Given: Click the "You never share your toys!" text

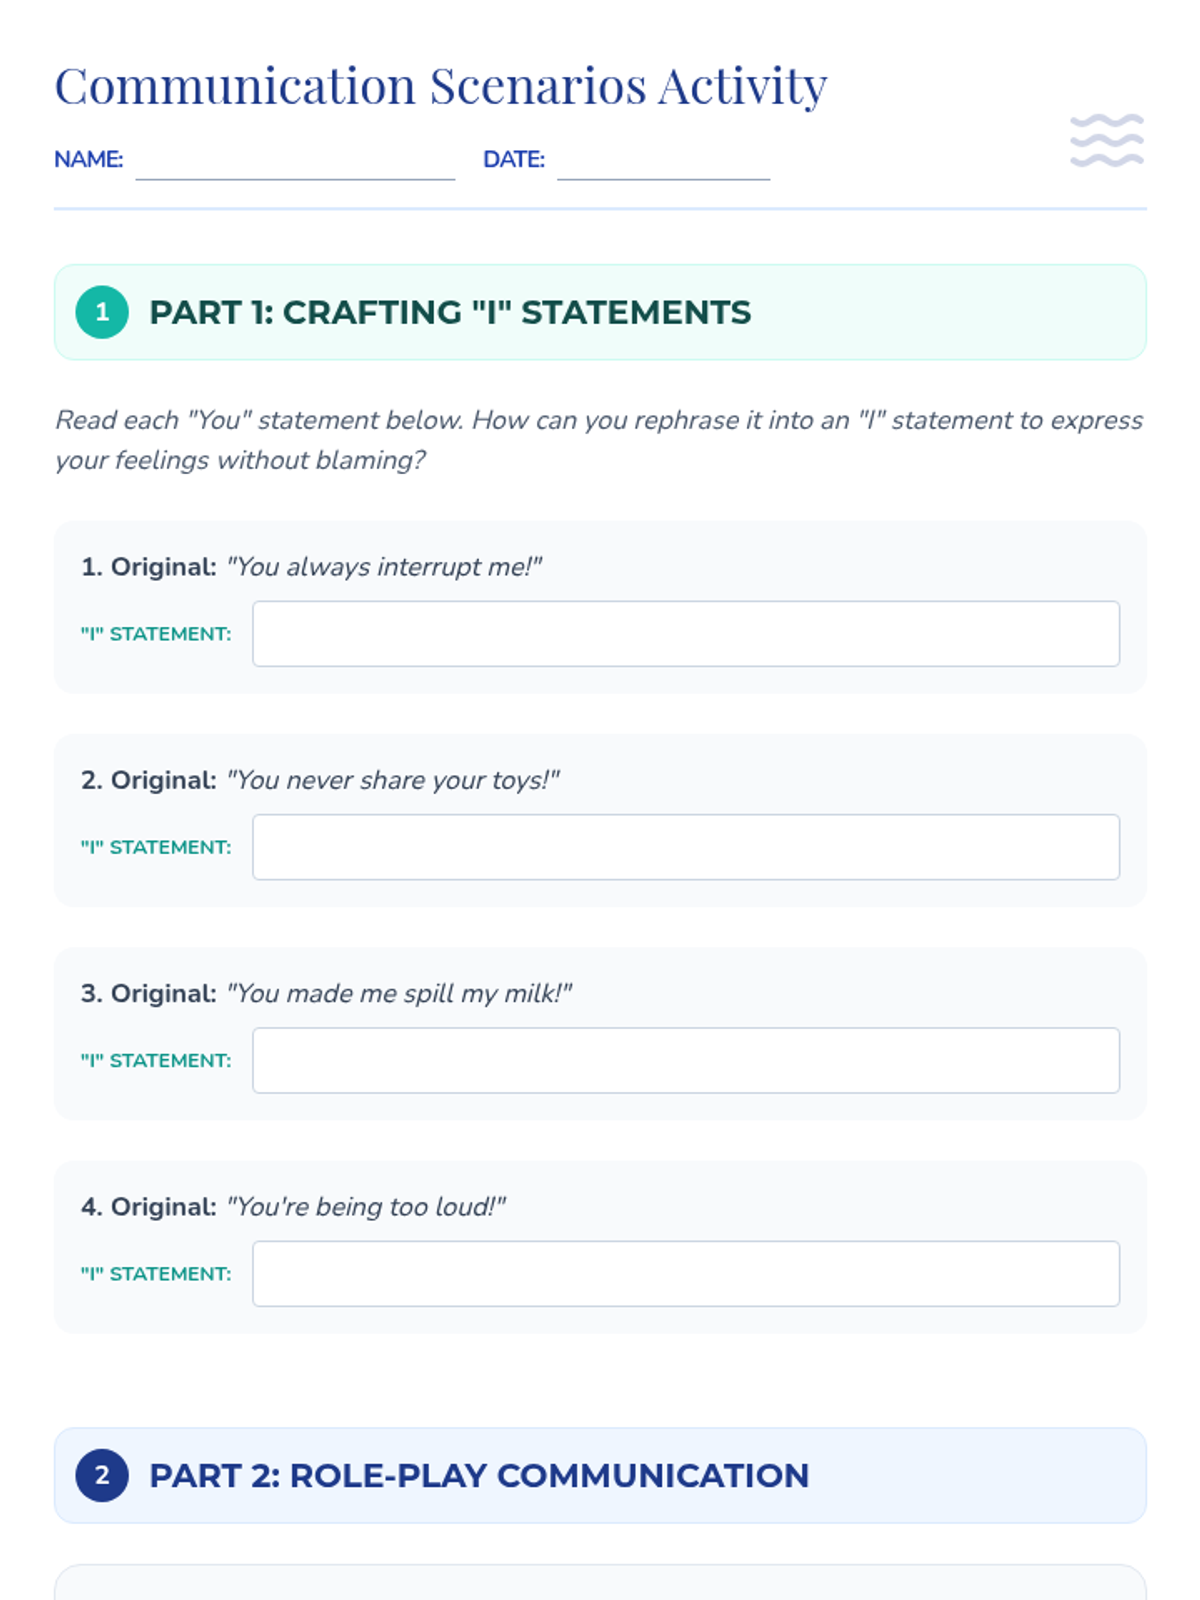Looking at the screenshot, I should pyautogui.click(x=393, y=780).
